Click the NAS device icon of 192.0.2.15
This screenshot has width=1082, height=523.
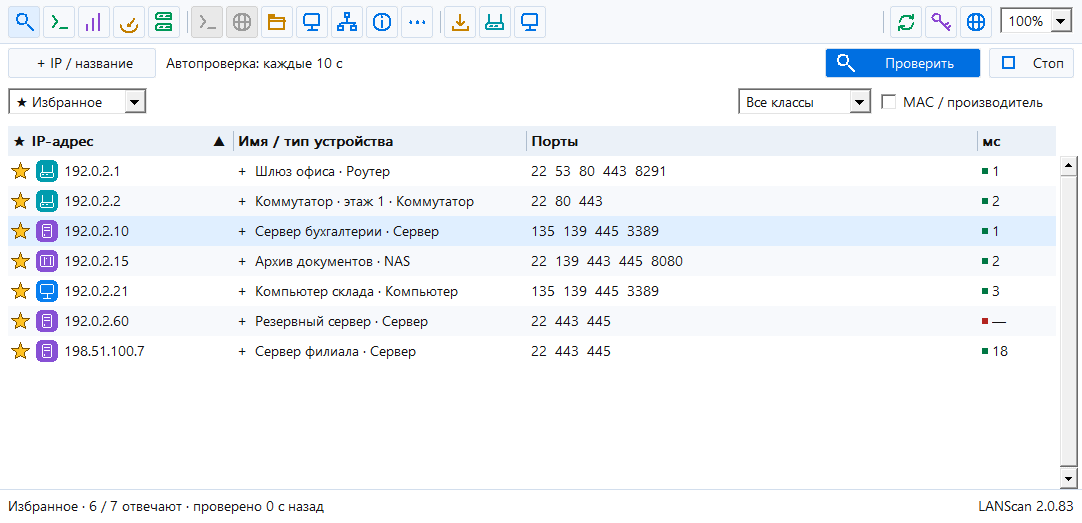(47, 262)
